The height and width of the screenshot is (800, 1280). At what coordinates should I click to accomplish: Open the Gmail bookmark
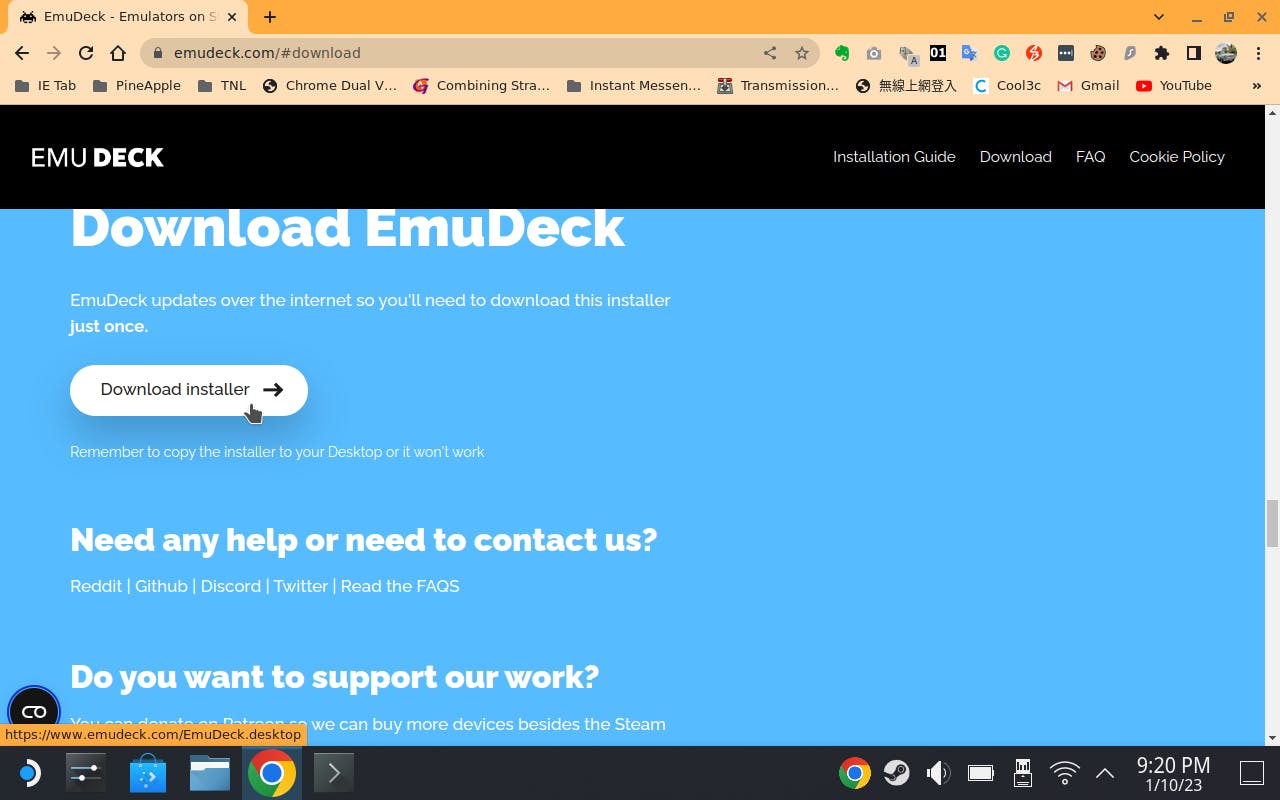click(1089, 86)
